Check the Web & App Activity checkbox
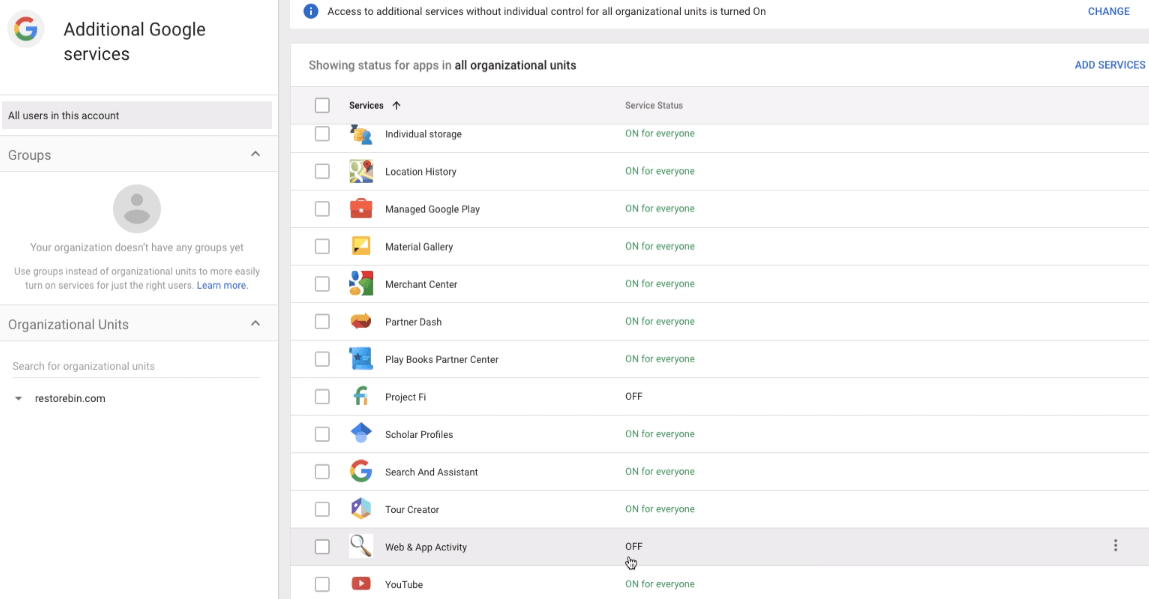The image size is (1149, 599). (x=322, y=546)
